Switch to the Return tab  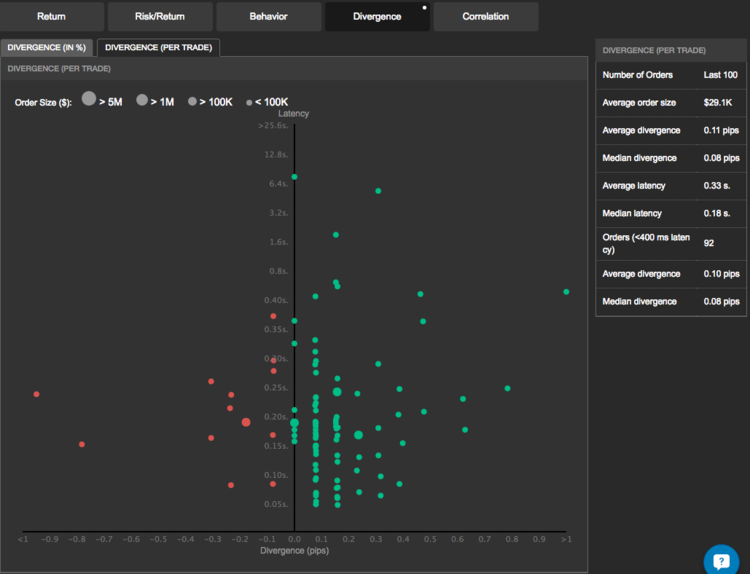click(51, 16)
